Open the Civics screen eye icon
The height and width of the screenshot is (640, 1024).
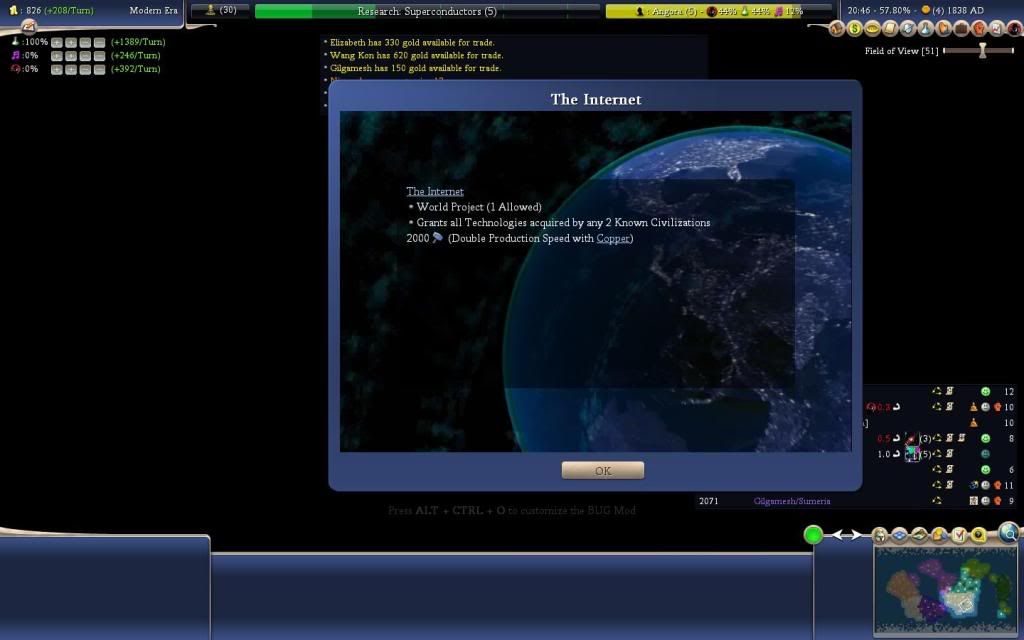pos(872,28)
